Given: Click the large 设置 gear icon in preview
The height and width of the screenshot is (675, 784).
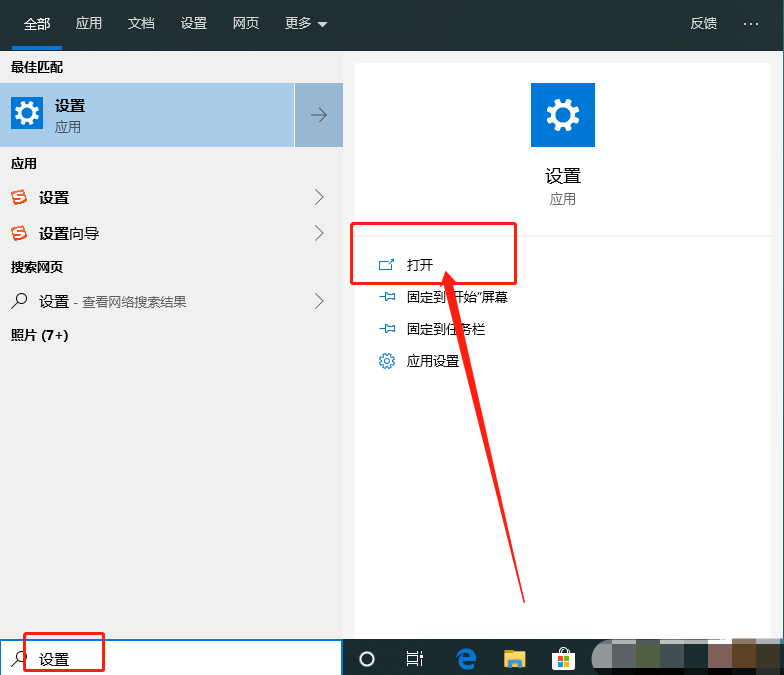Looking at the screenshot, I should (x=562, y=115).
